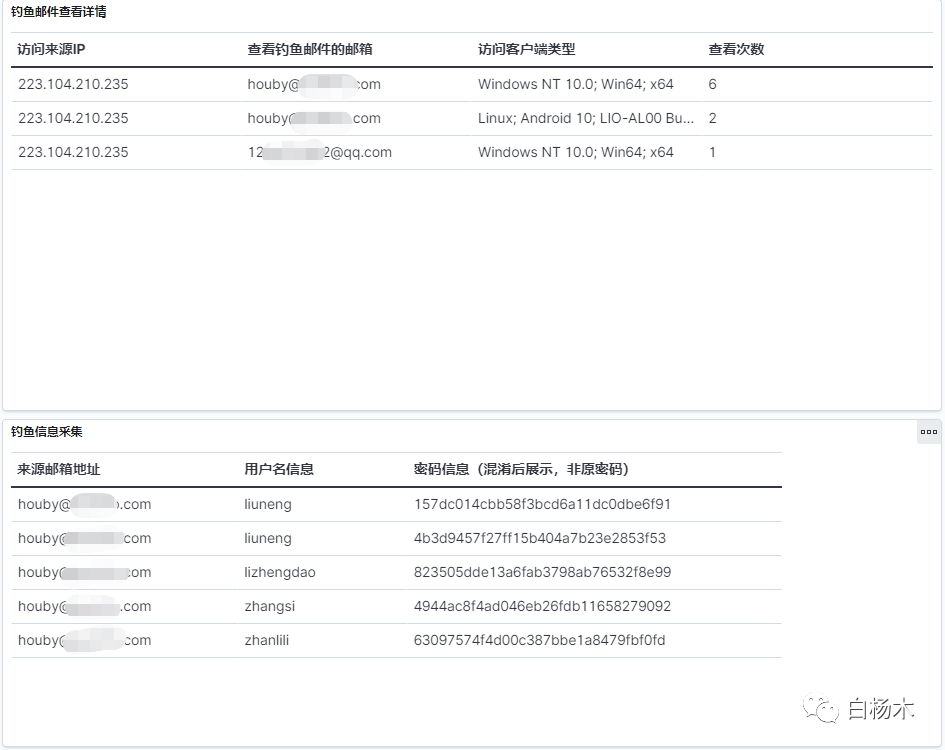Click hash 4b3d9457f27ff15b404a7b23e2853f53

click(x=539, y=538)
